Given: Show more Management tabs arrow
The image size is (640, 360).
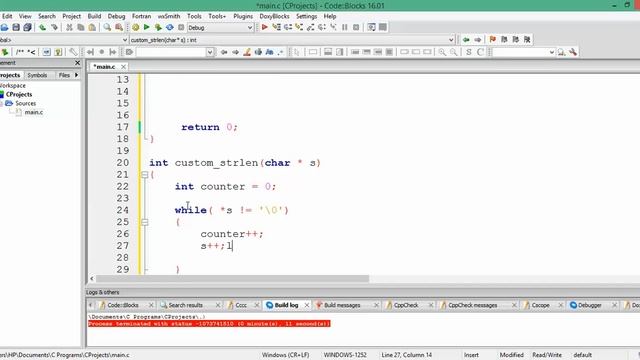Looking at the screenshot, I should 76,75.
